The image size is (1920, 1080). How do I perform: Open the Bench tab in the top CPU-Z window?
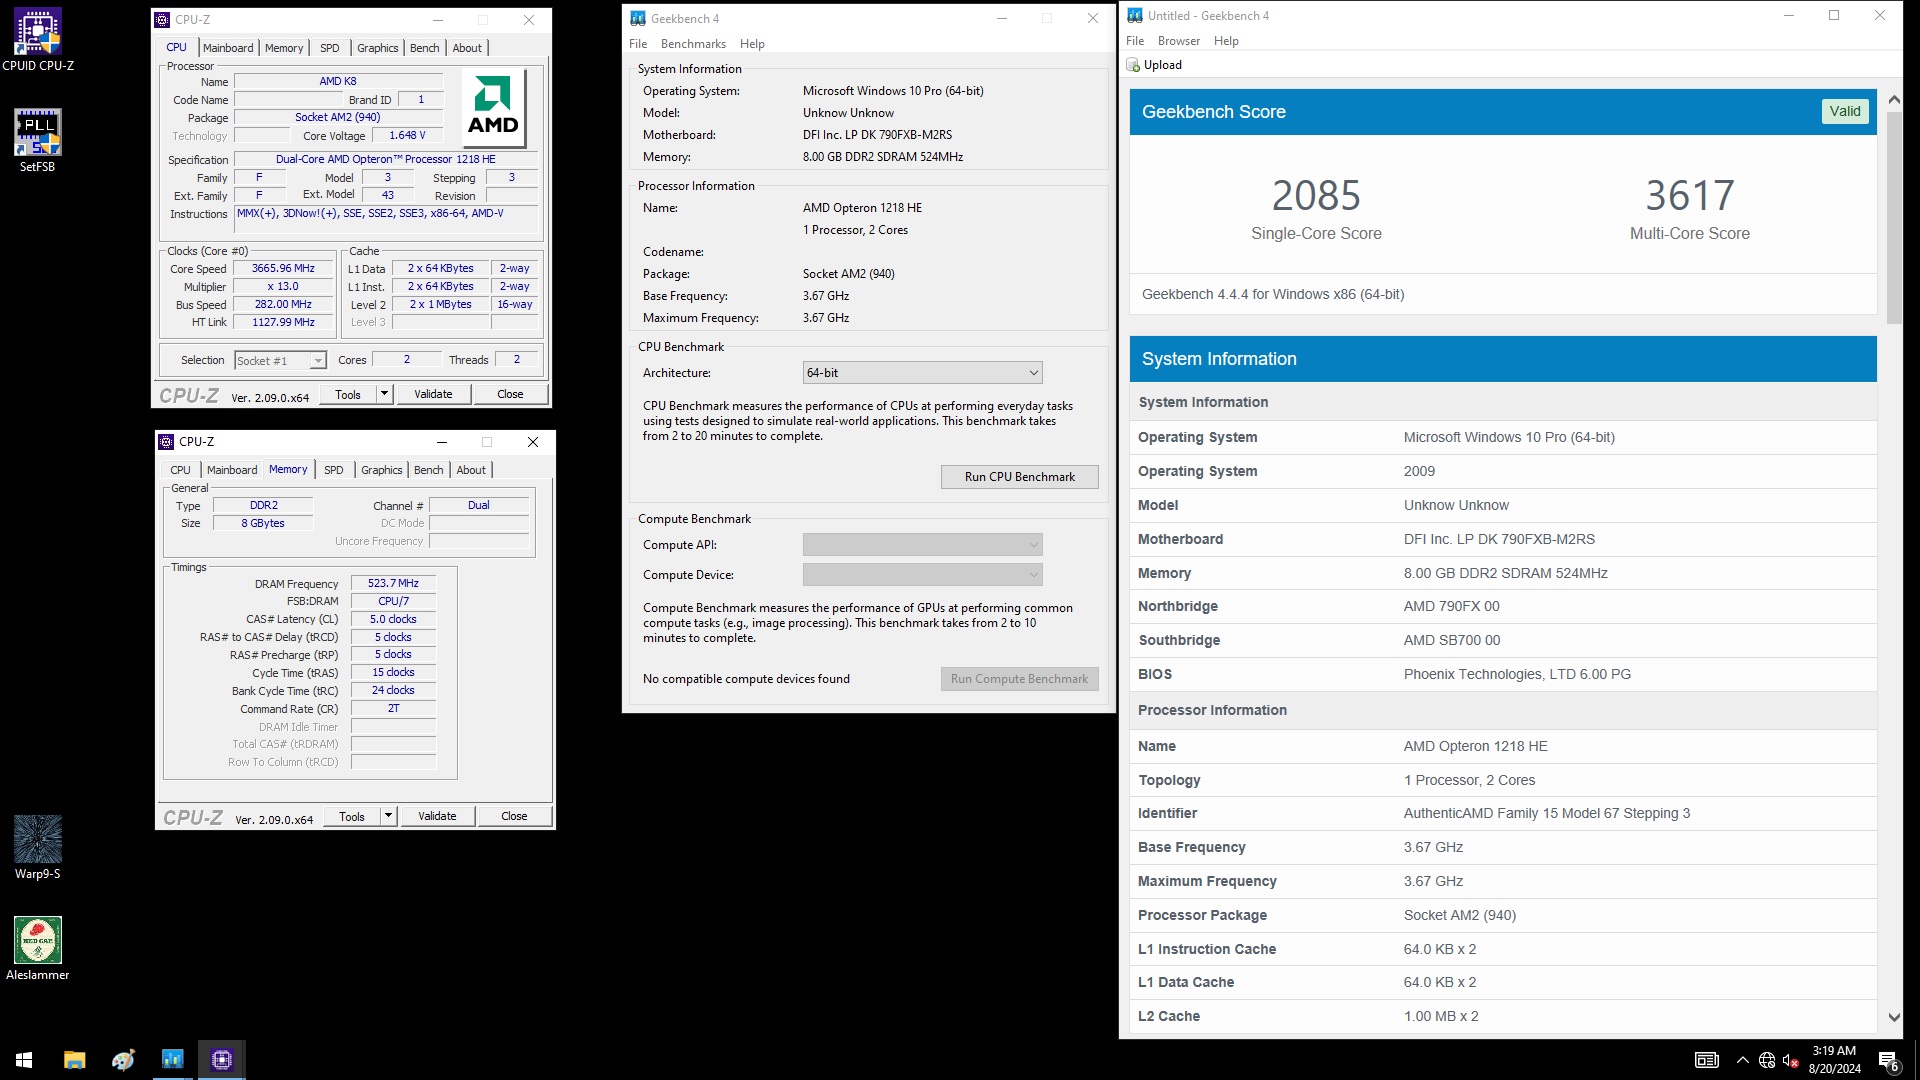coord(425,48)
